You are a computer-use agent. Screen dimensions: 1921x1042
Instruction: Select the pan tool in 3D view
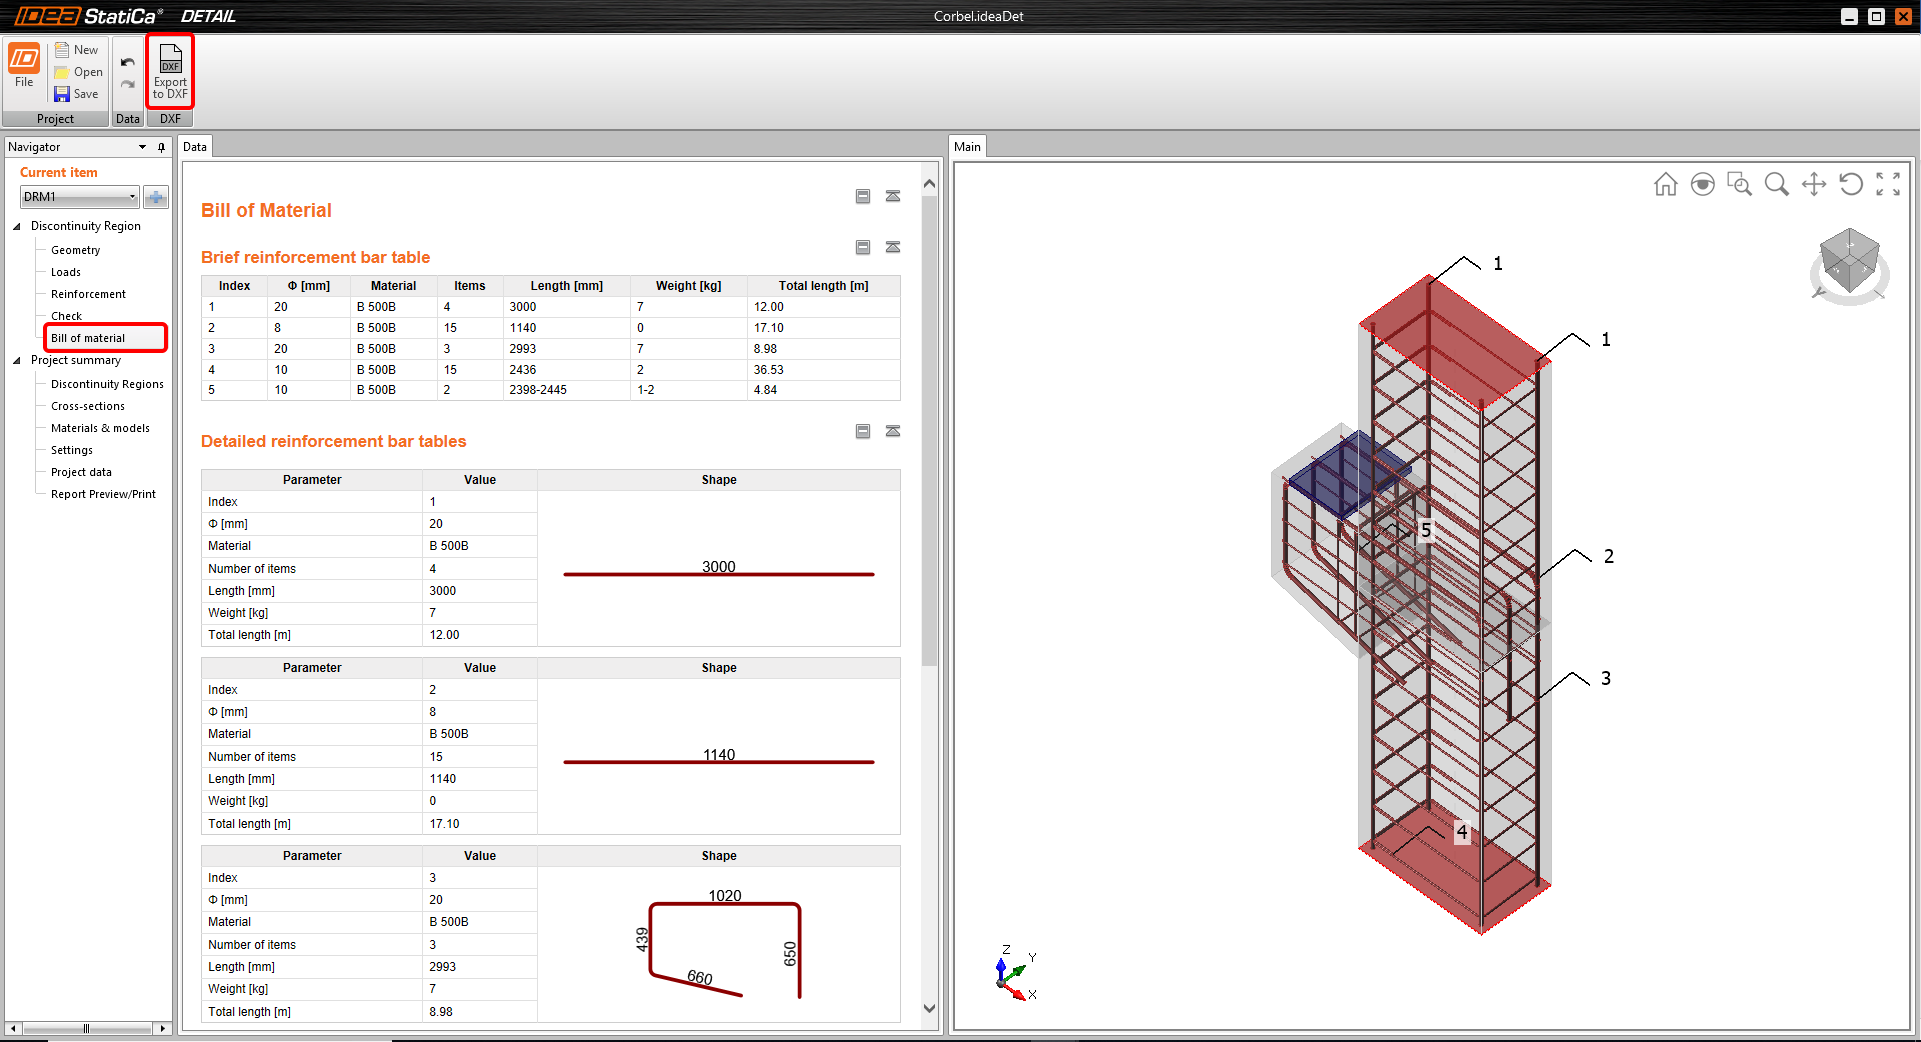pyautogui.click(x=1813, y=185)
